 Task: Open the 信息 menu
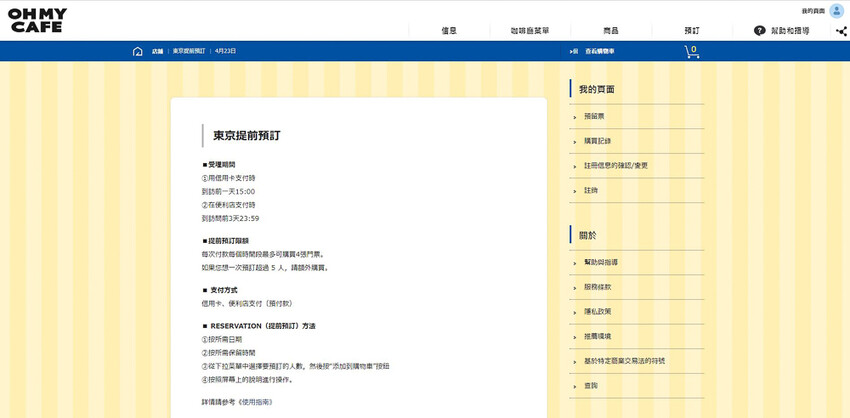449,31
